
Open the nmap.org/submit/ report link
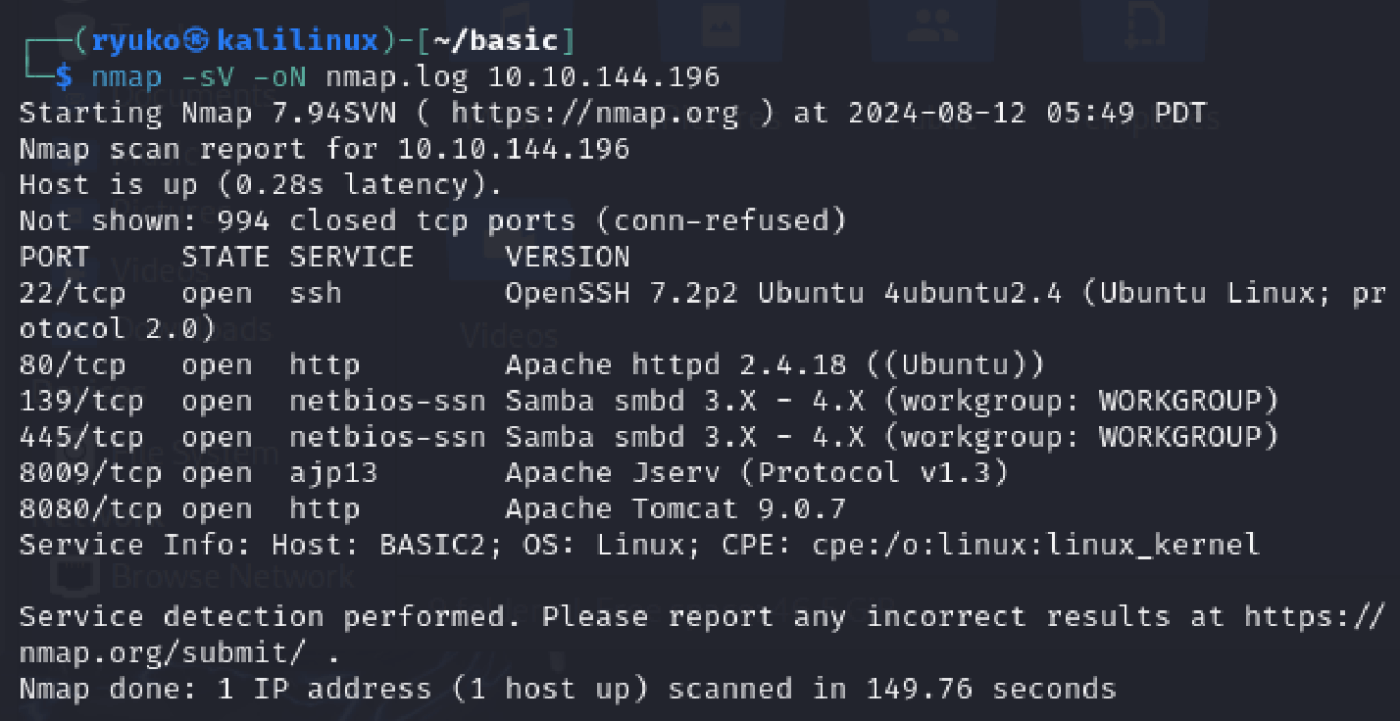coord(164,653)
